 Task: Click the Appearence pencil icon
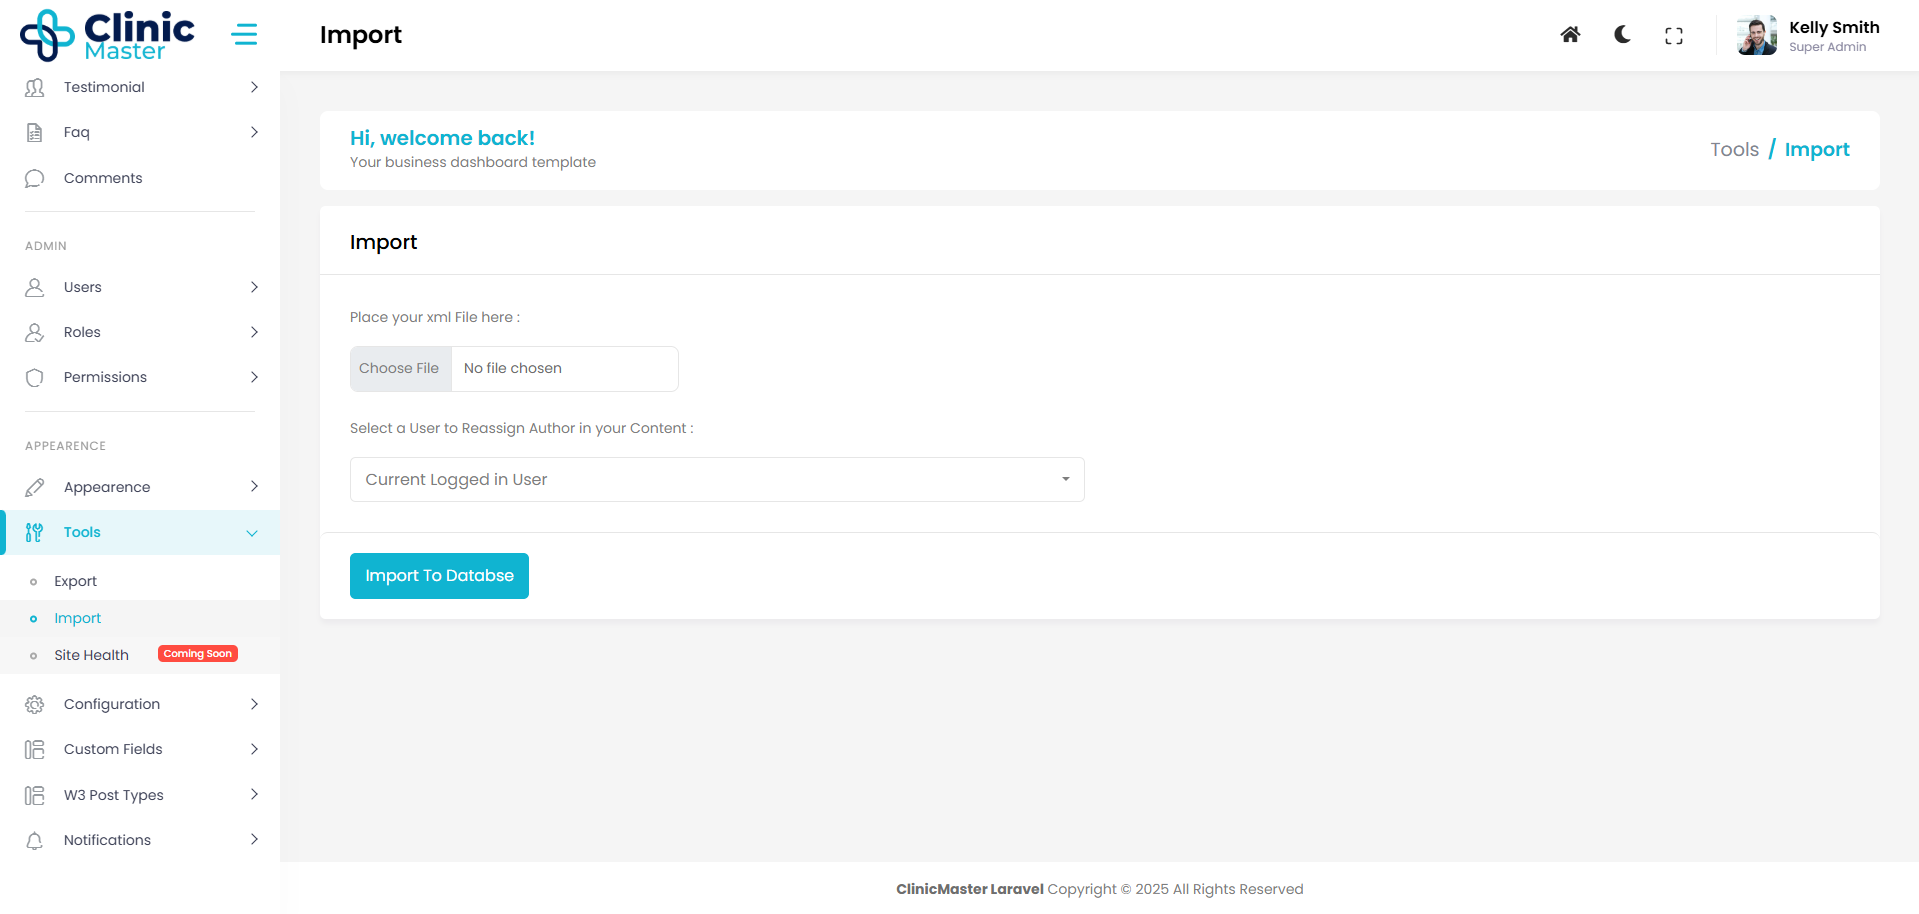coord(35,487)
